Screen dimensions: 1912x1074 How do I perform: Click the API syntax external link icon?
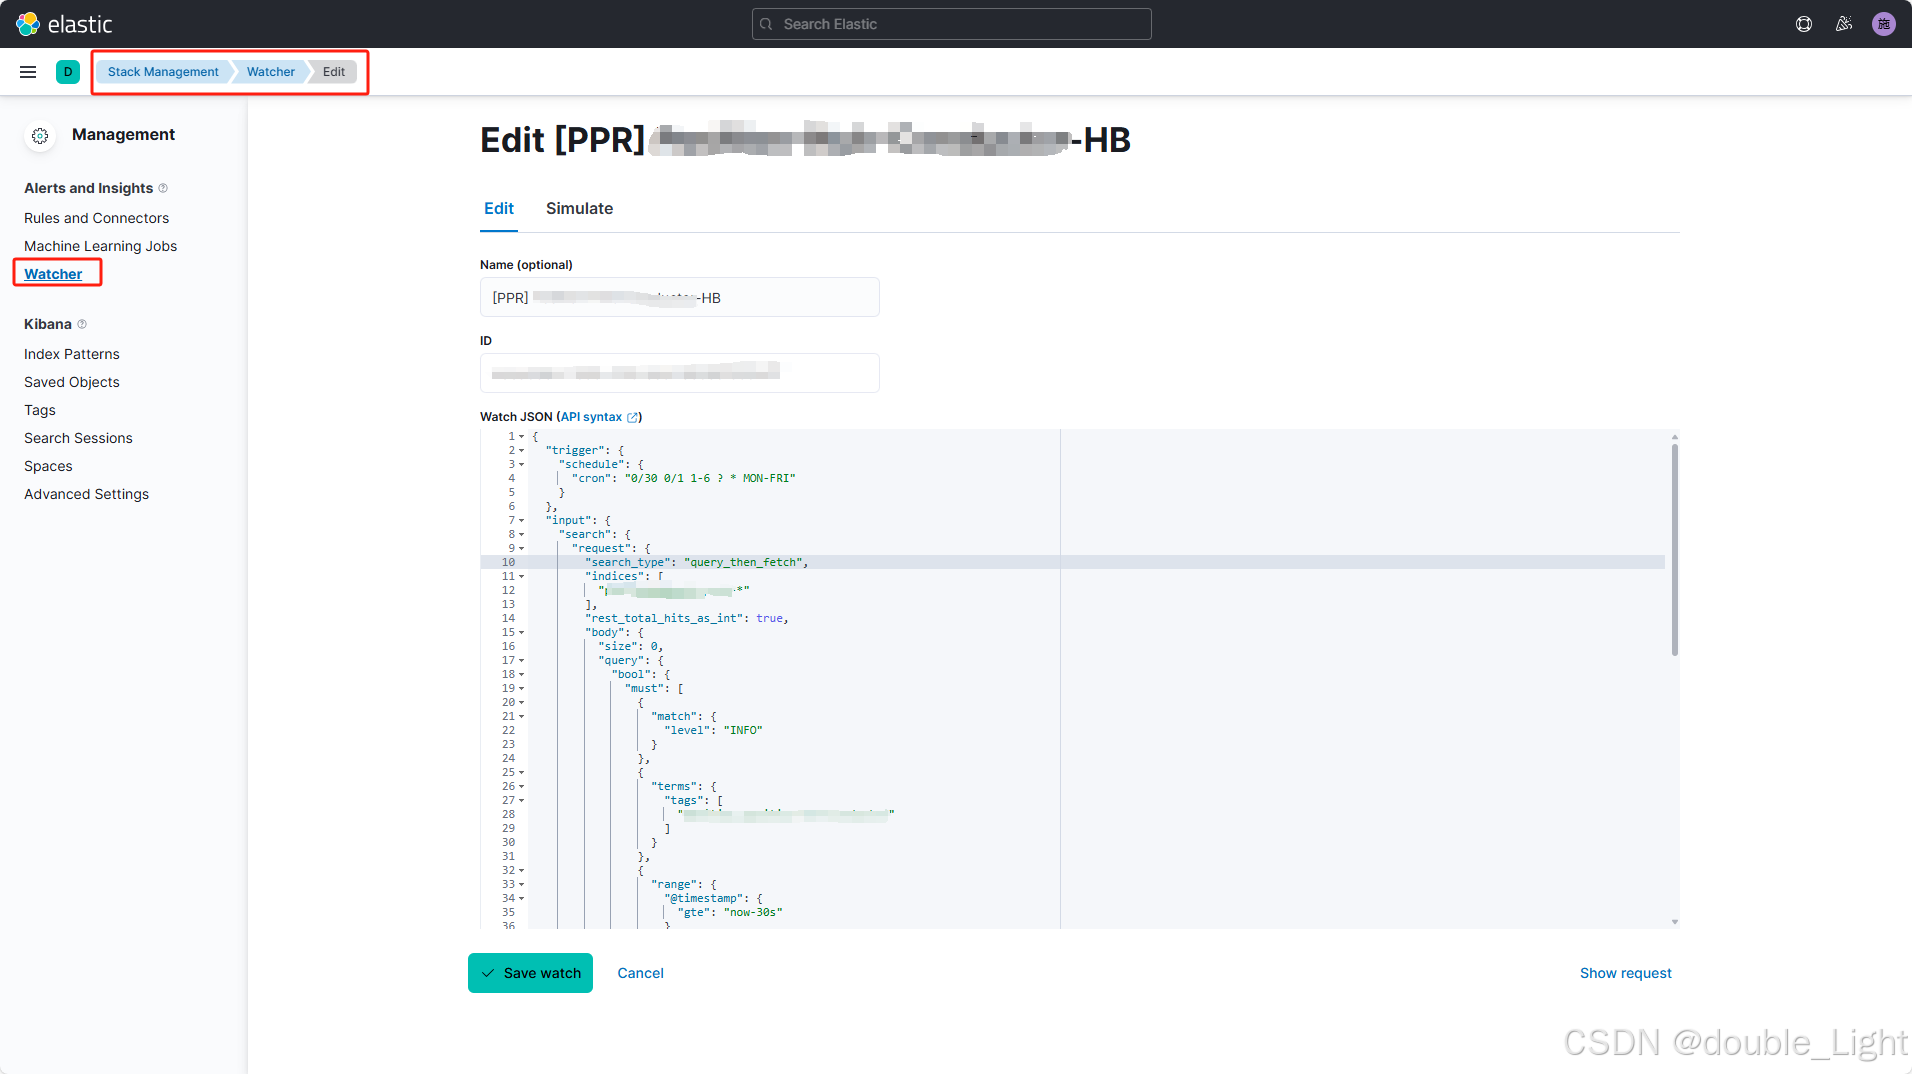tap(632, 417)
